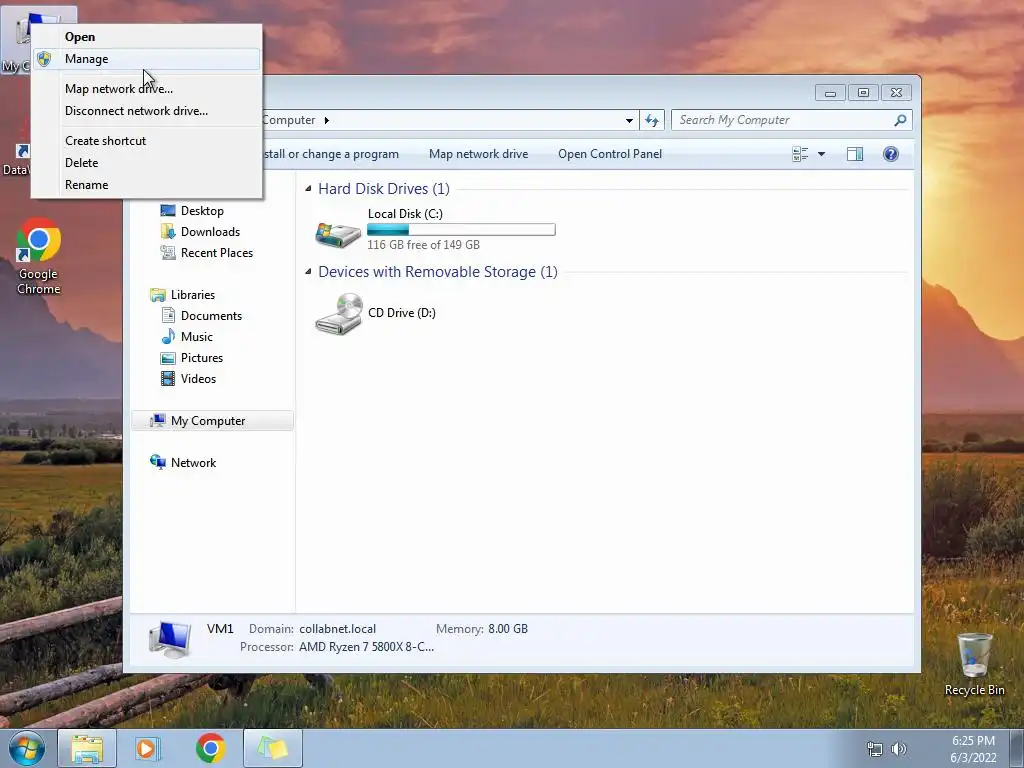Click Open Control Panel toolbar button
Screen dimensions: 1024x768
(610, 154)
